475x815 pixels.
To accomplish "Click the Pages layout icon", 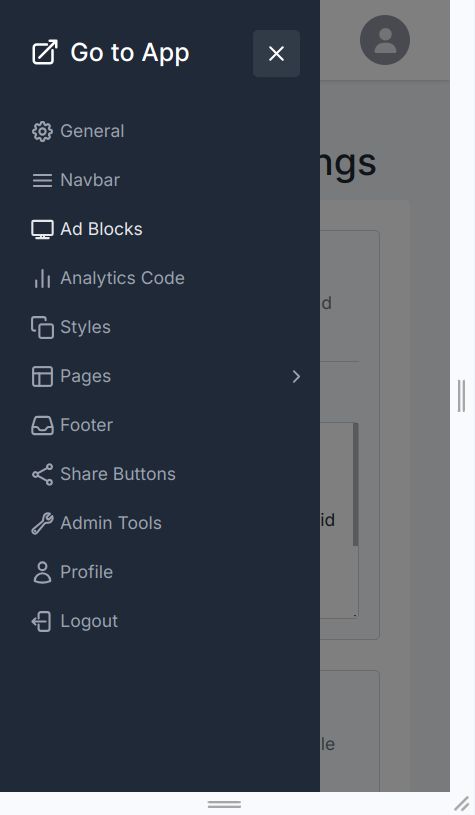I will pos(42,376).
